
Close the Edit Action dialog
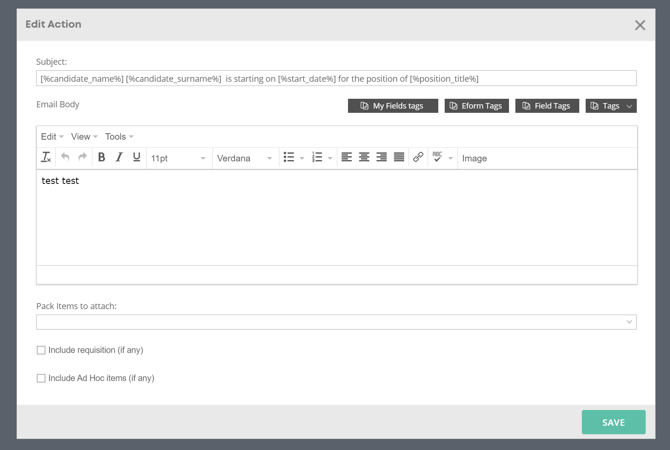click(x=640, y=25)
